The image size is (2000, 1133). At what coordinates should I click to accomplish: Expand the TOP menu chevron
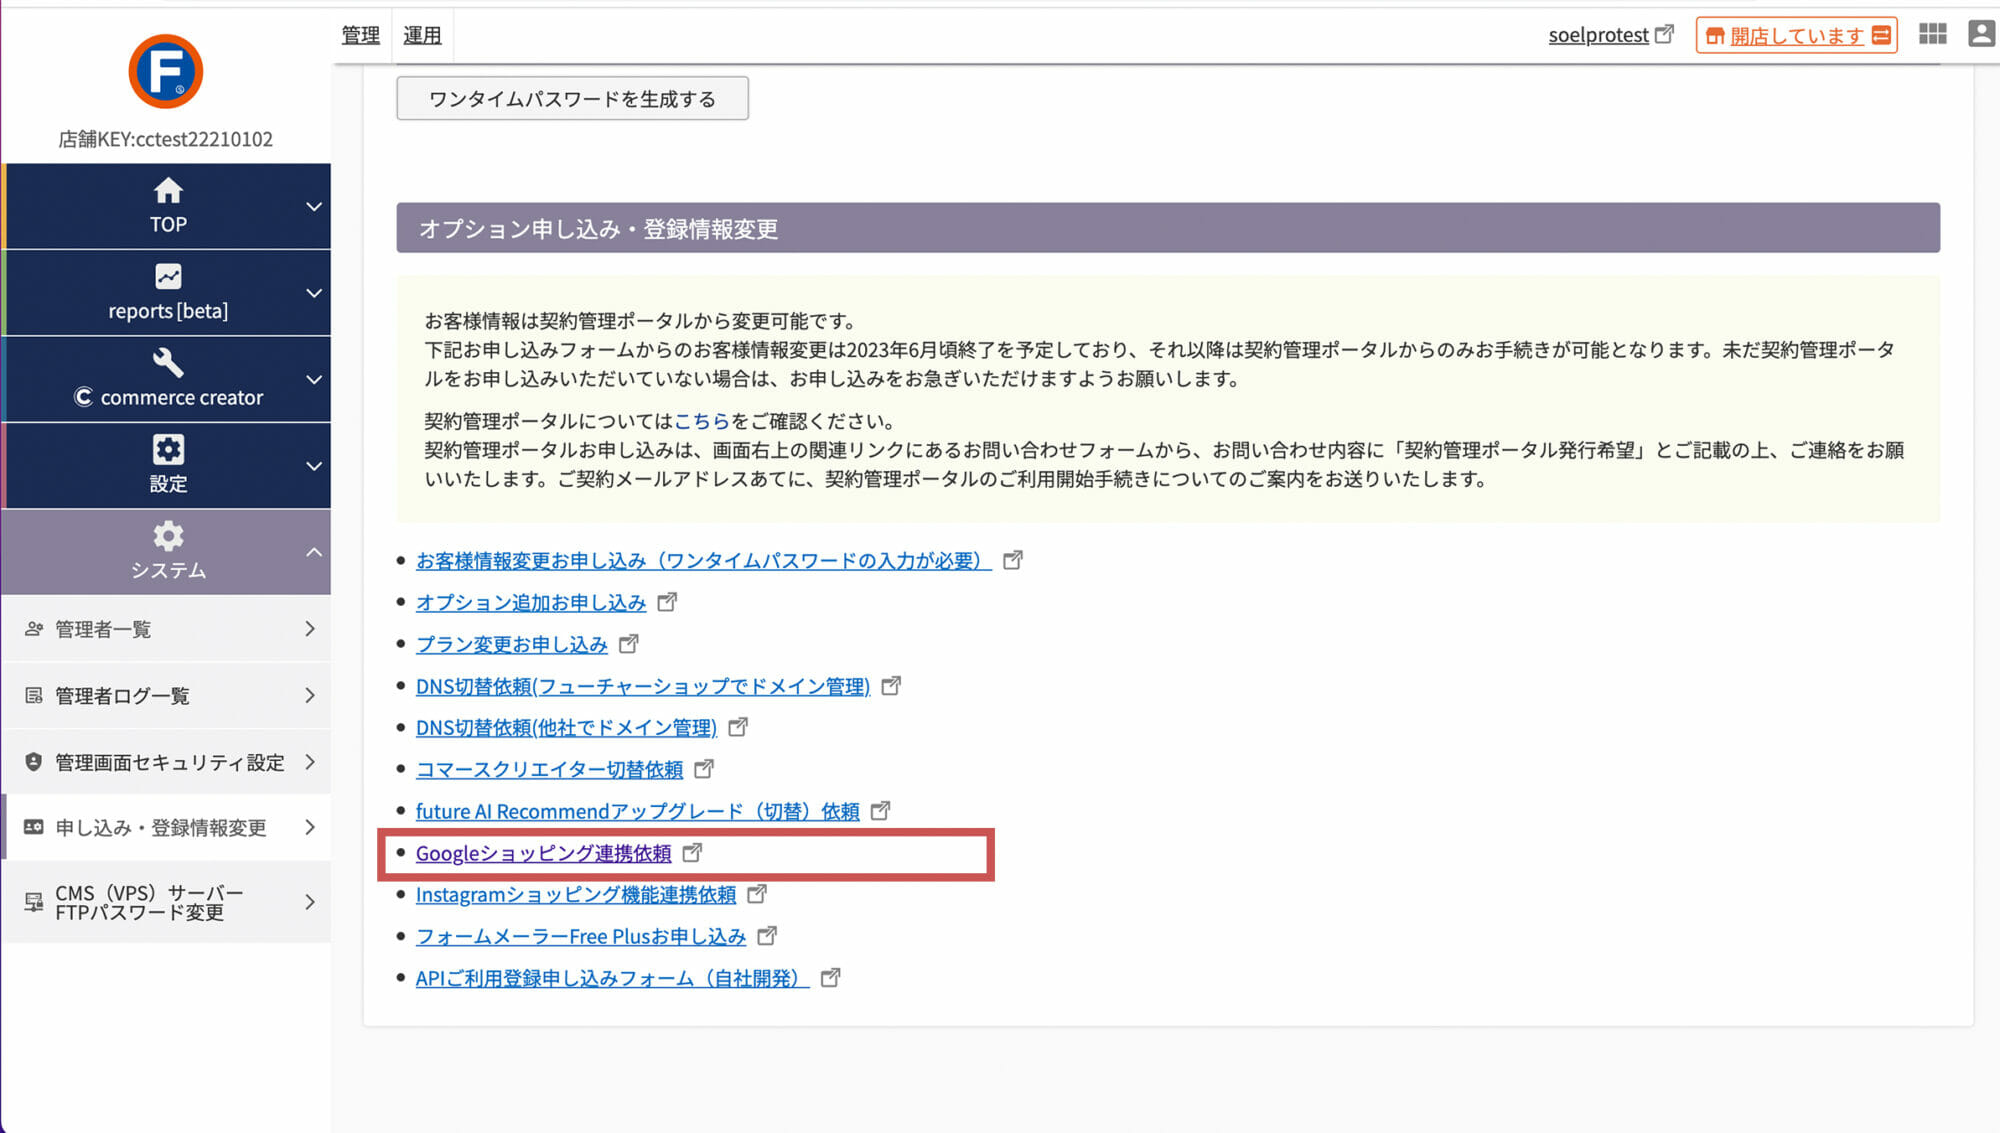click(313, 207)
